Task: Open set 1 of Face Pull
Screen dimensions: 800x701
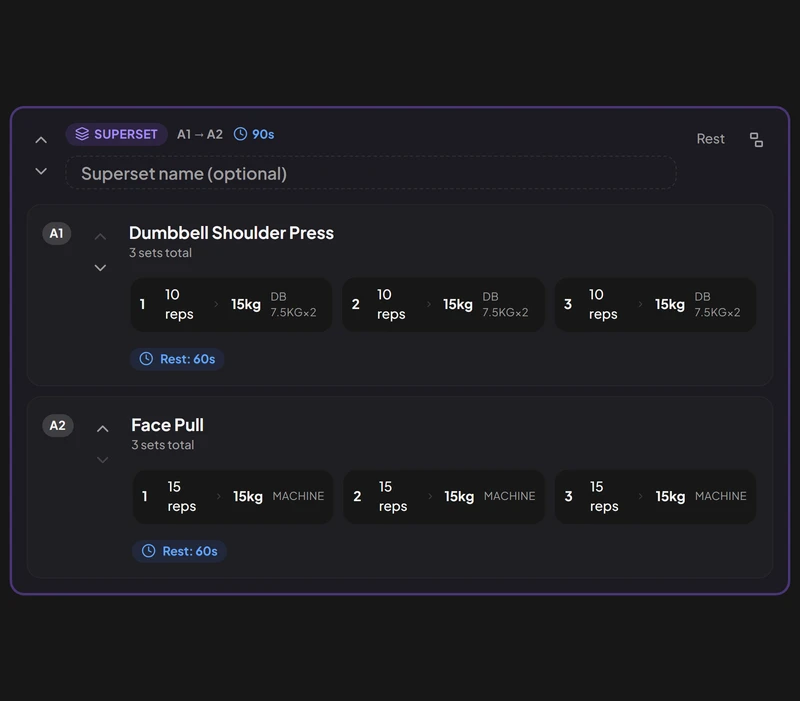Action: (233, 497)
